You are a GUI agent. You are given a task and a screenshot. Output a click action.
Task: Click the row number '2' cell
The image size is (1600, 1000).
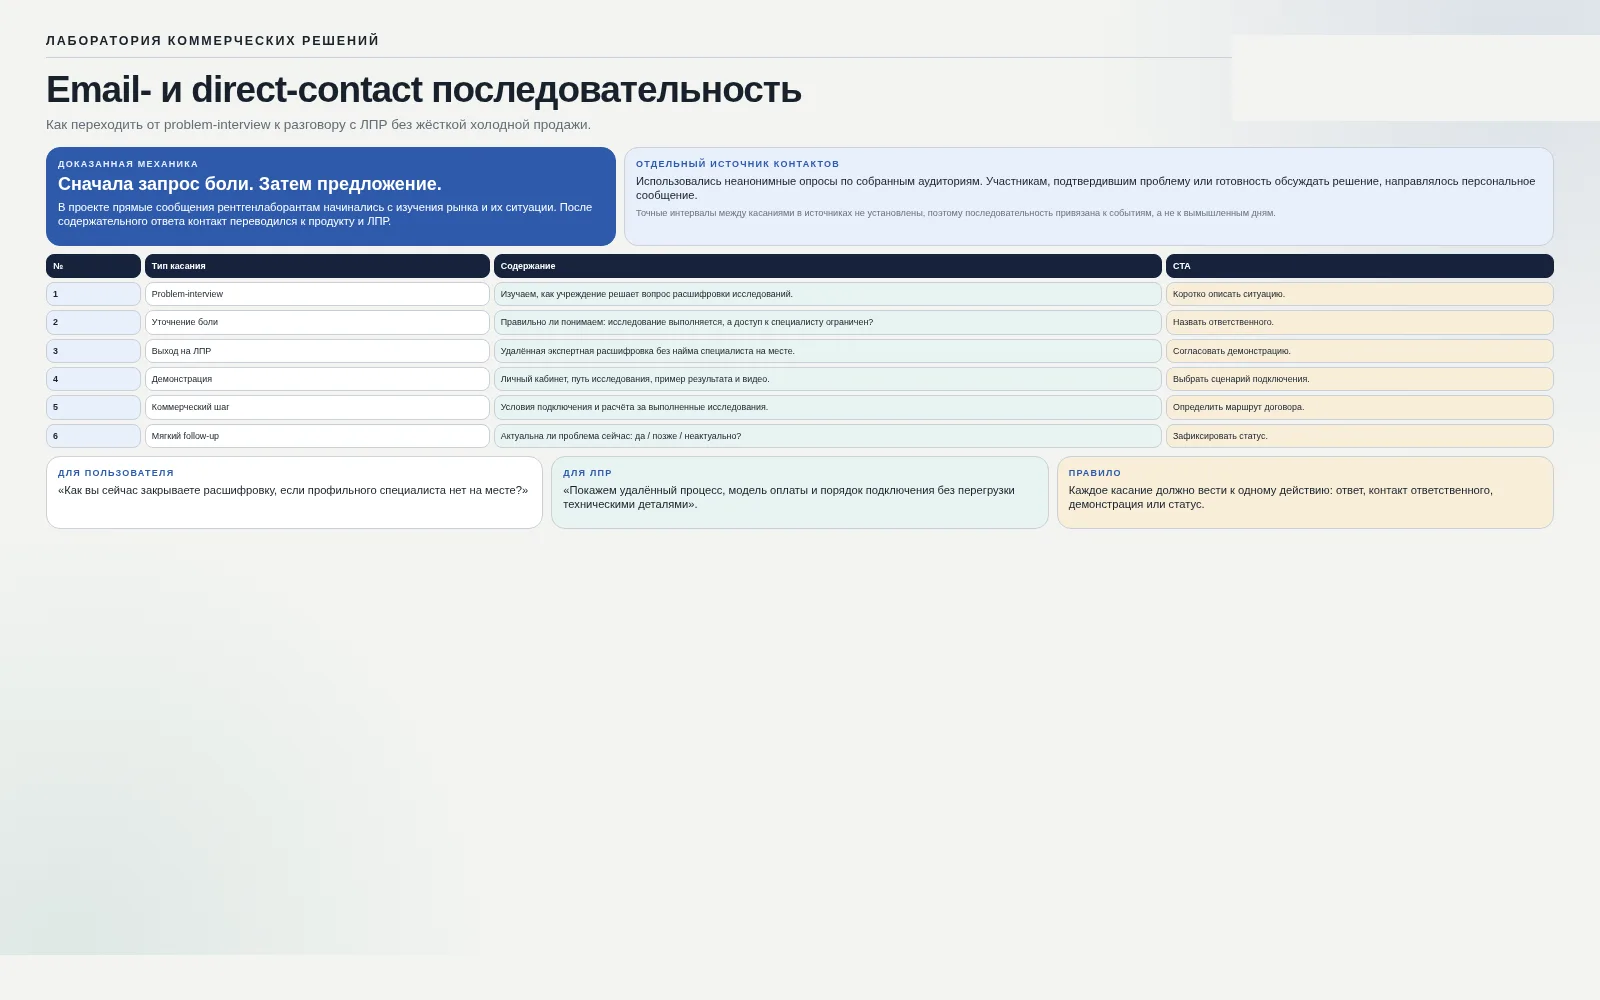tap(93, 322)
